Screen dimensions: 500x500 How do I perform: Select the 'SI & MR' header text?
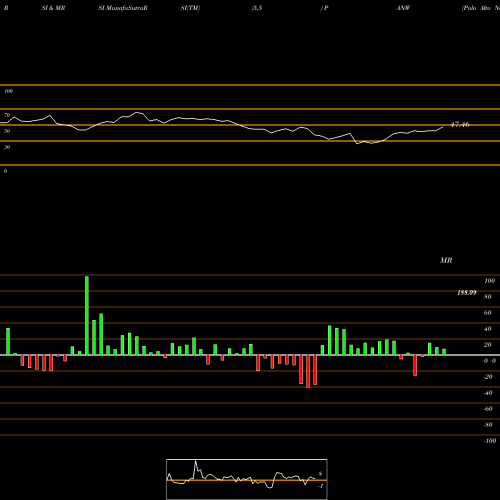(x=53, y=8)
